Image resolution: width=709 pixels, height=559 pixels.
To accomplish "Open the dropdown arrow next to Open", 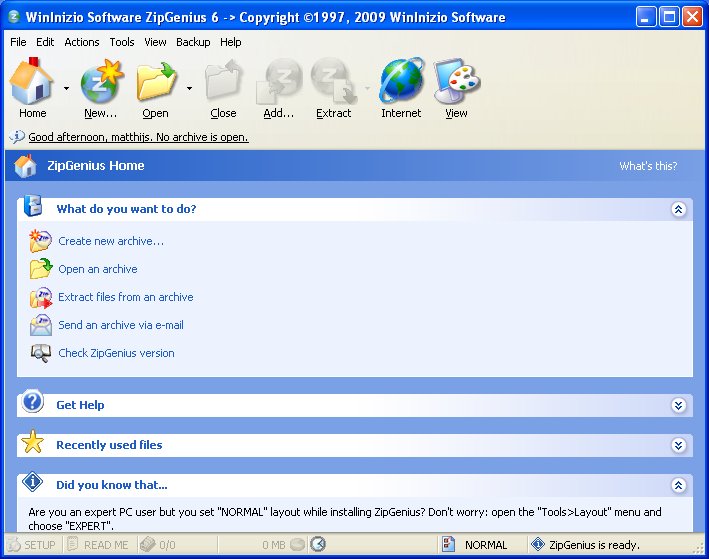I will coord(188,88).
